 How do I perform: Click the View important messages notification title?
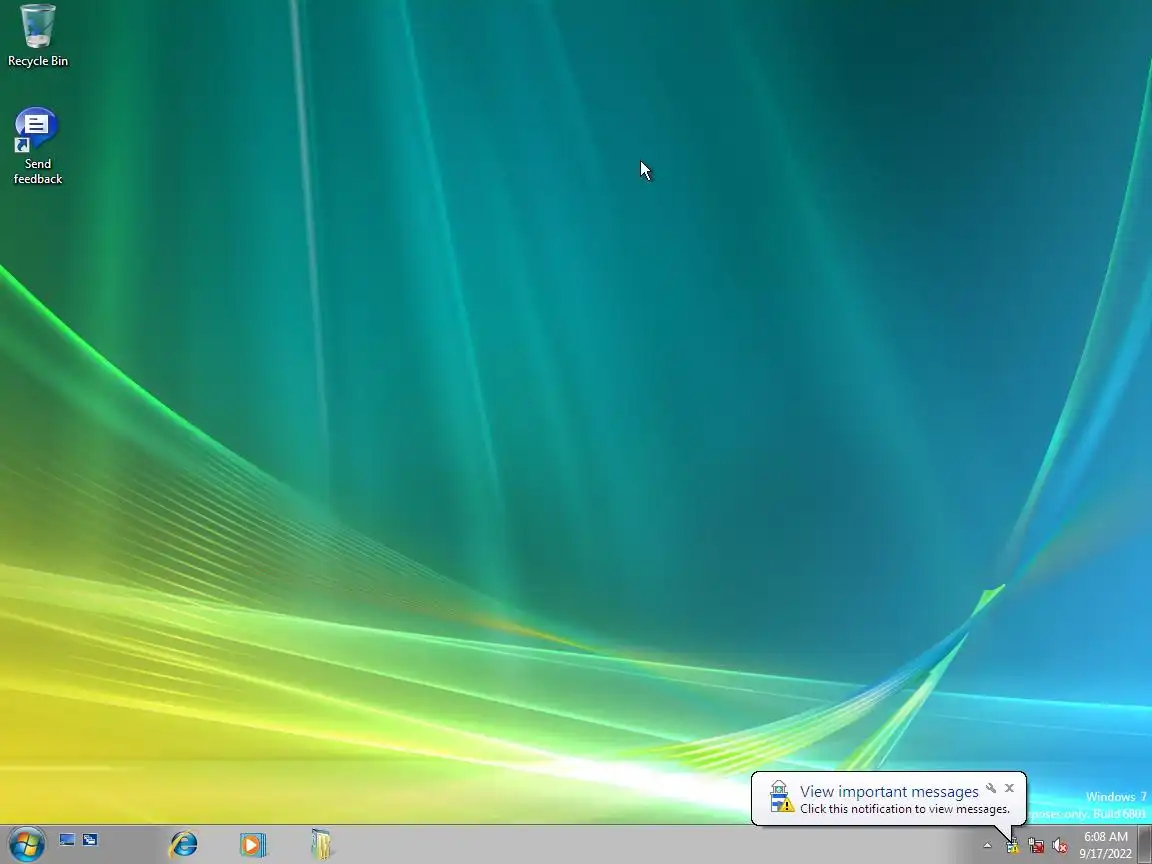point(889,791)
